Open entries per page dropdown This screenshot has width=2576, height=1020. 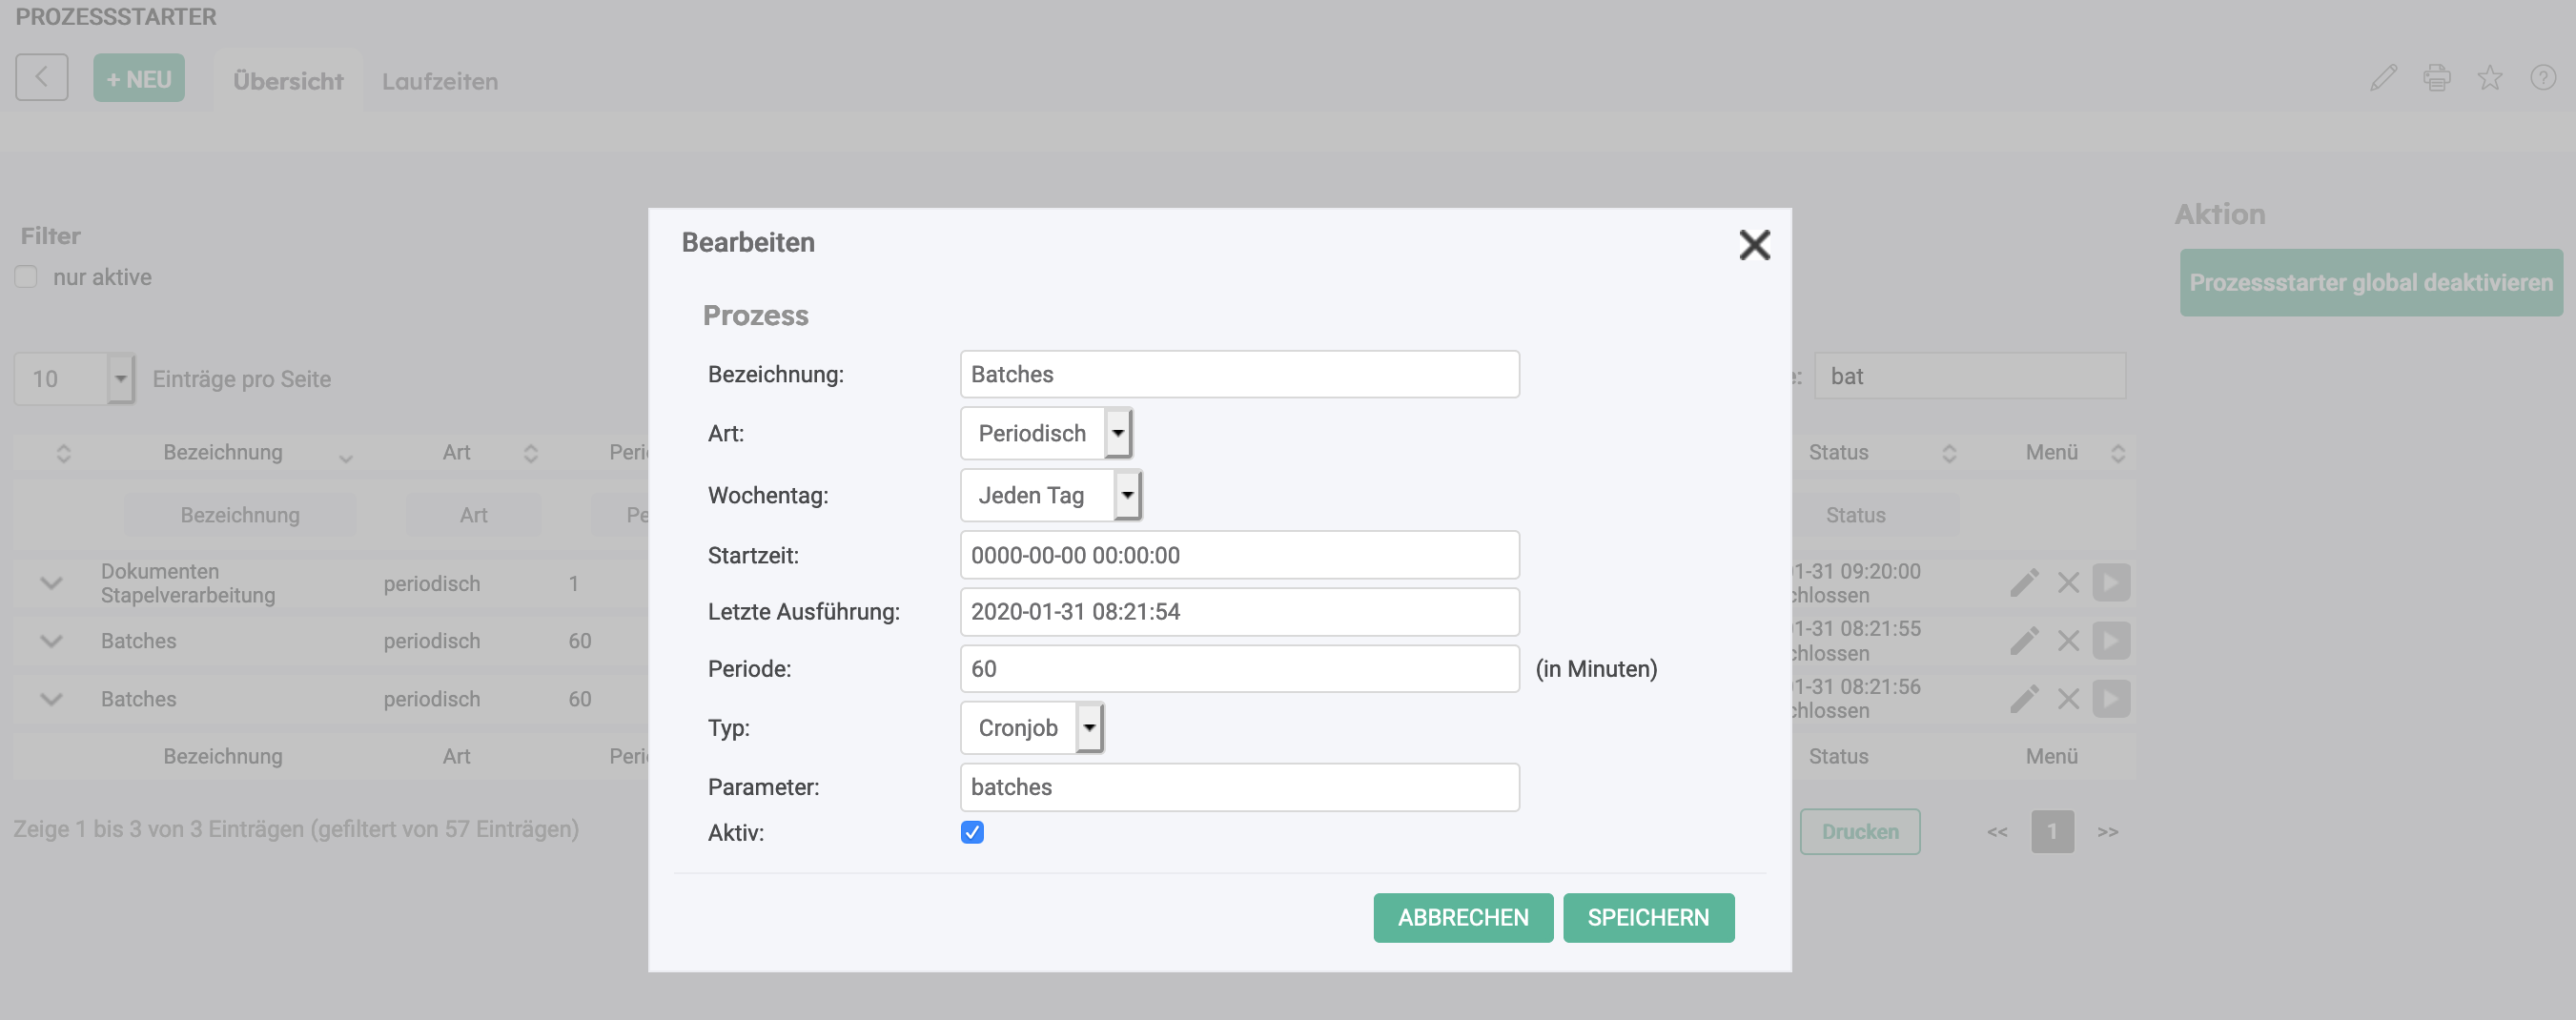74,379
